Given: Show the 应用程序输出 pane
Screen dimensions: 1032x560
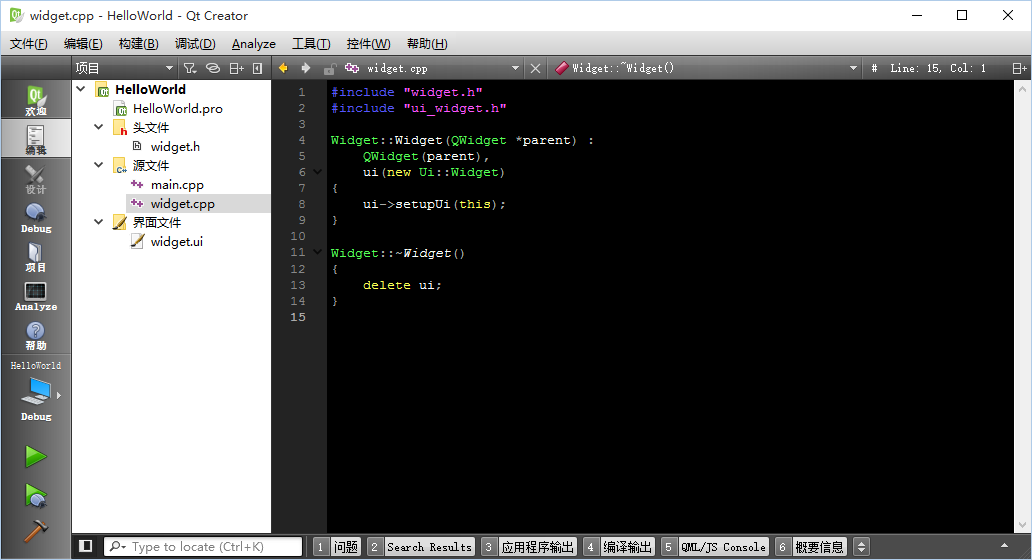Looking at the screenshot, I should point(529,547).
